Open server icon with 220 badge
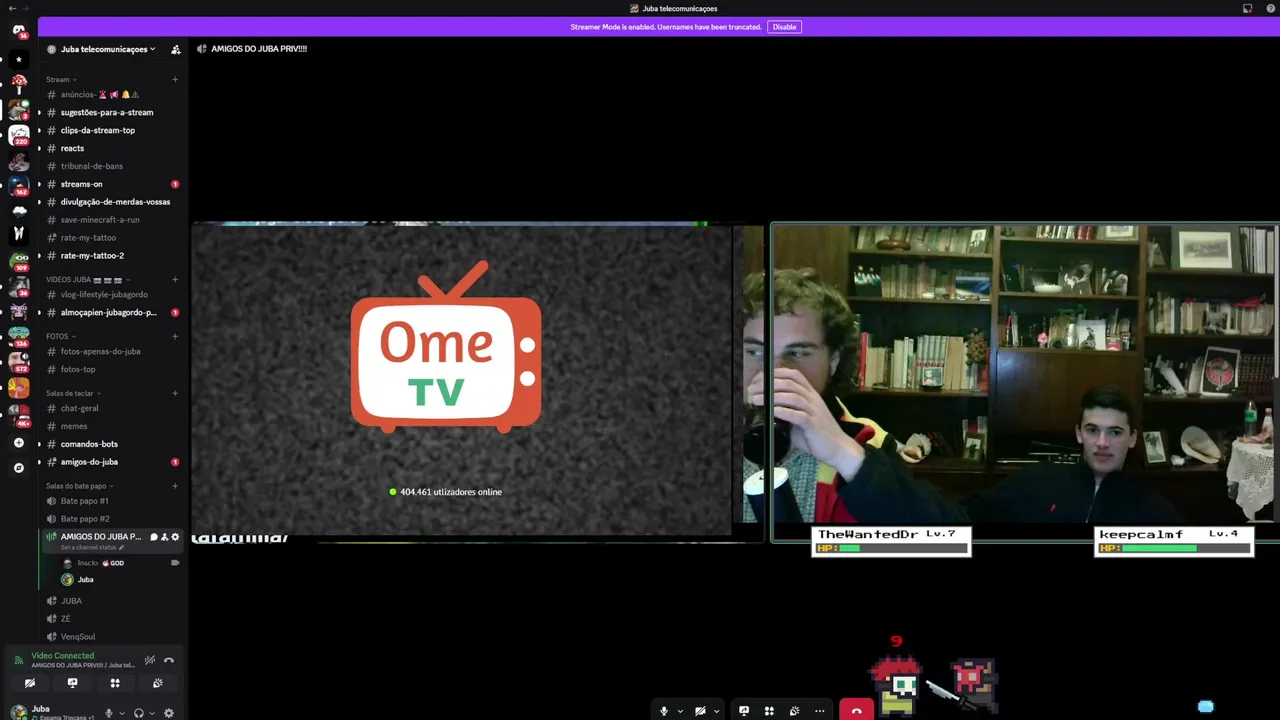The image size is (1280, 720). (19, 134)
